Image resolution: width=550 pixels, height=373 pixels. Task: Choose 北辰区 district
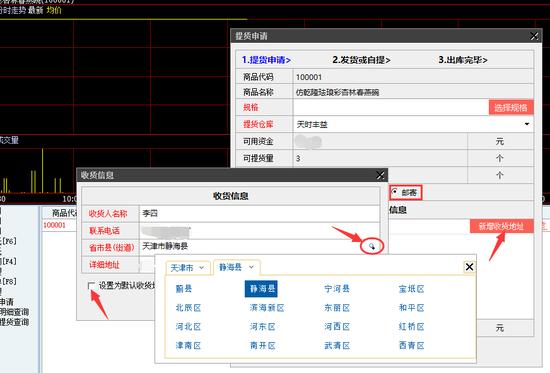click(188, 308)
